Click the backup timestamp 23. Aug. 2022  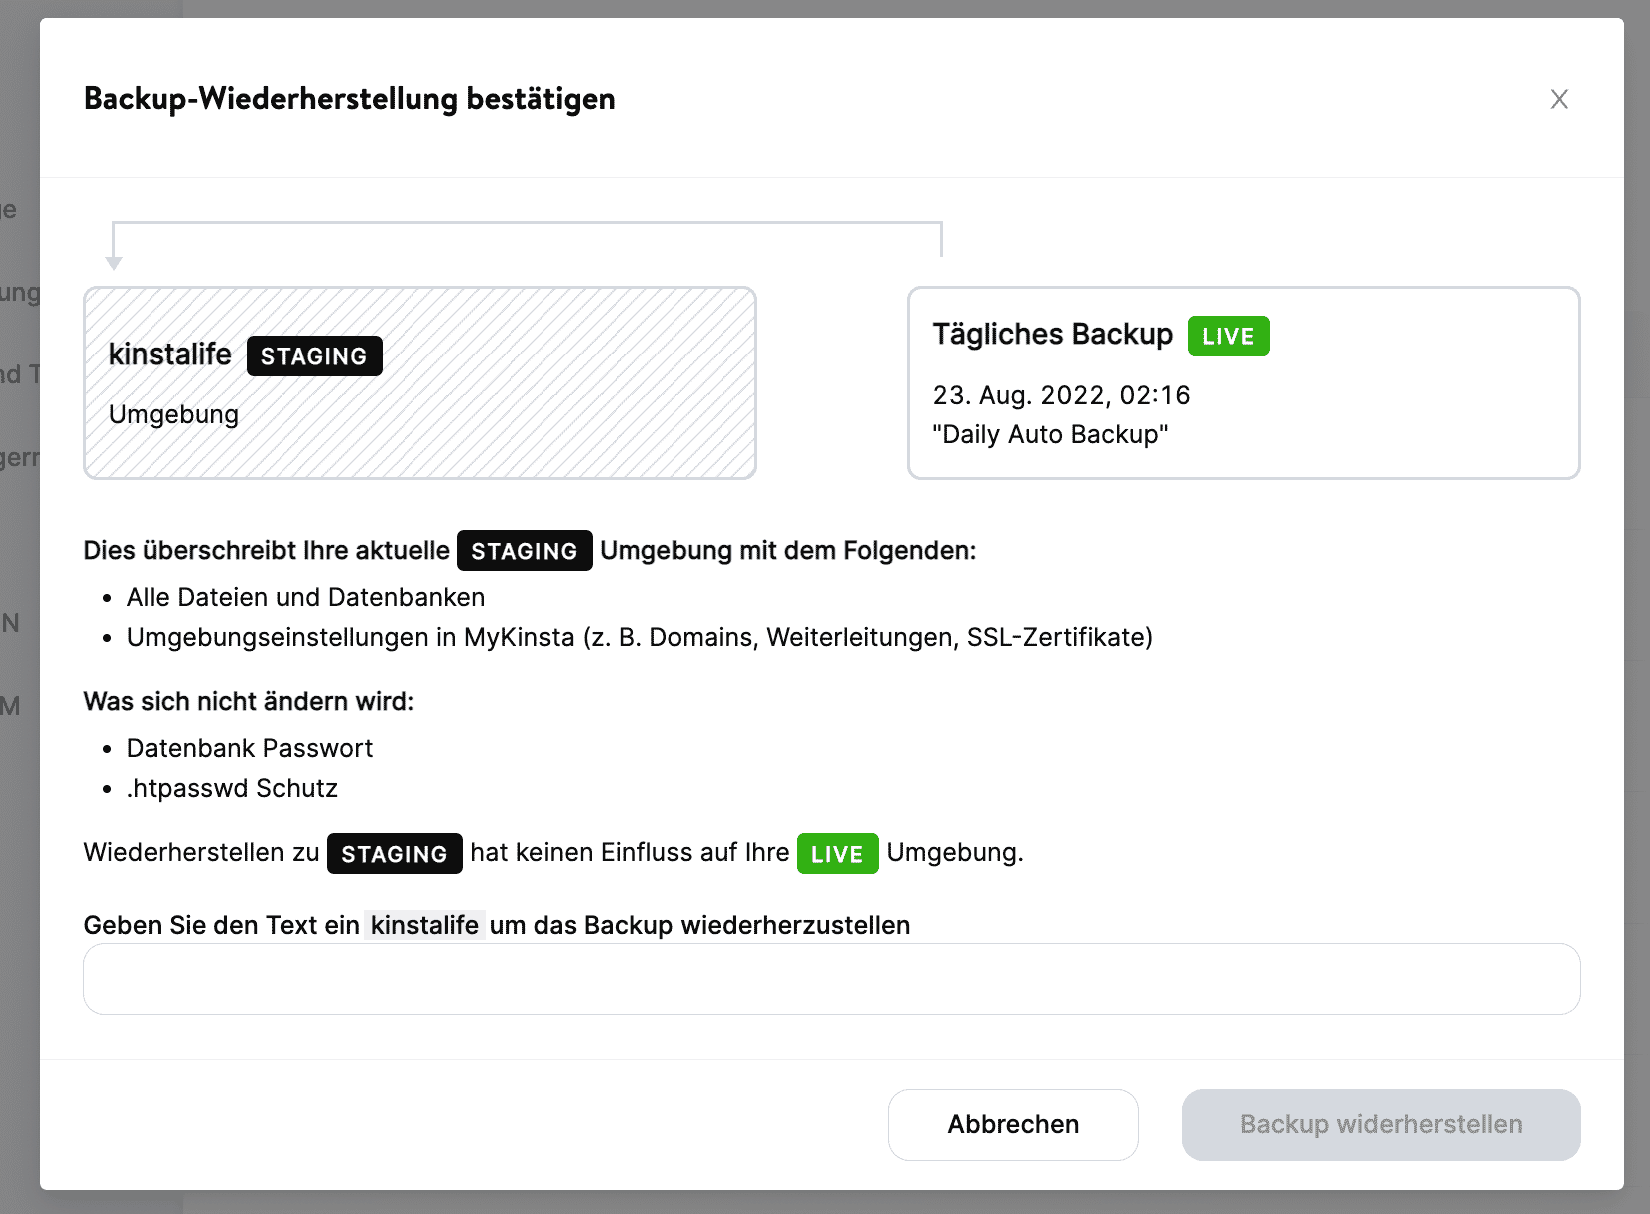[x=1062, y=395]
